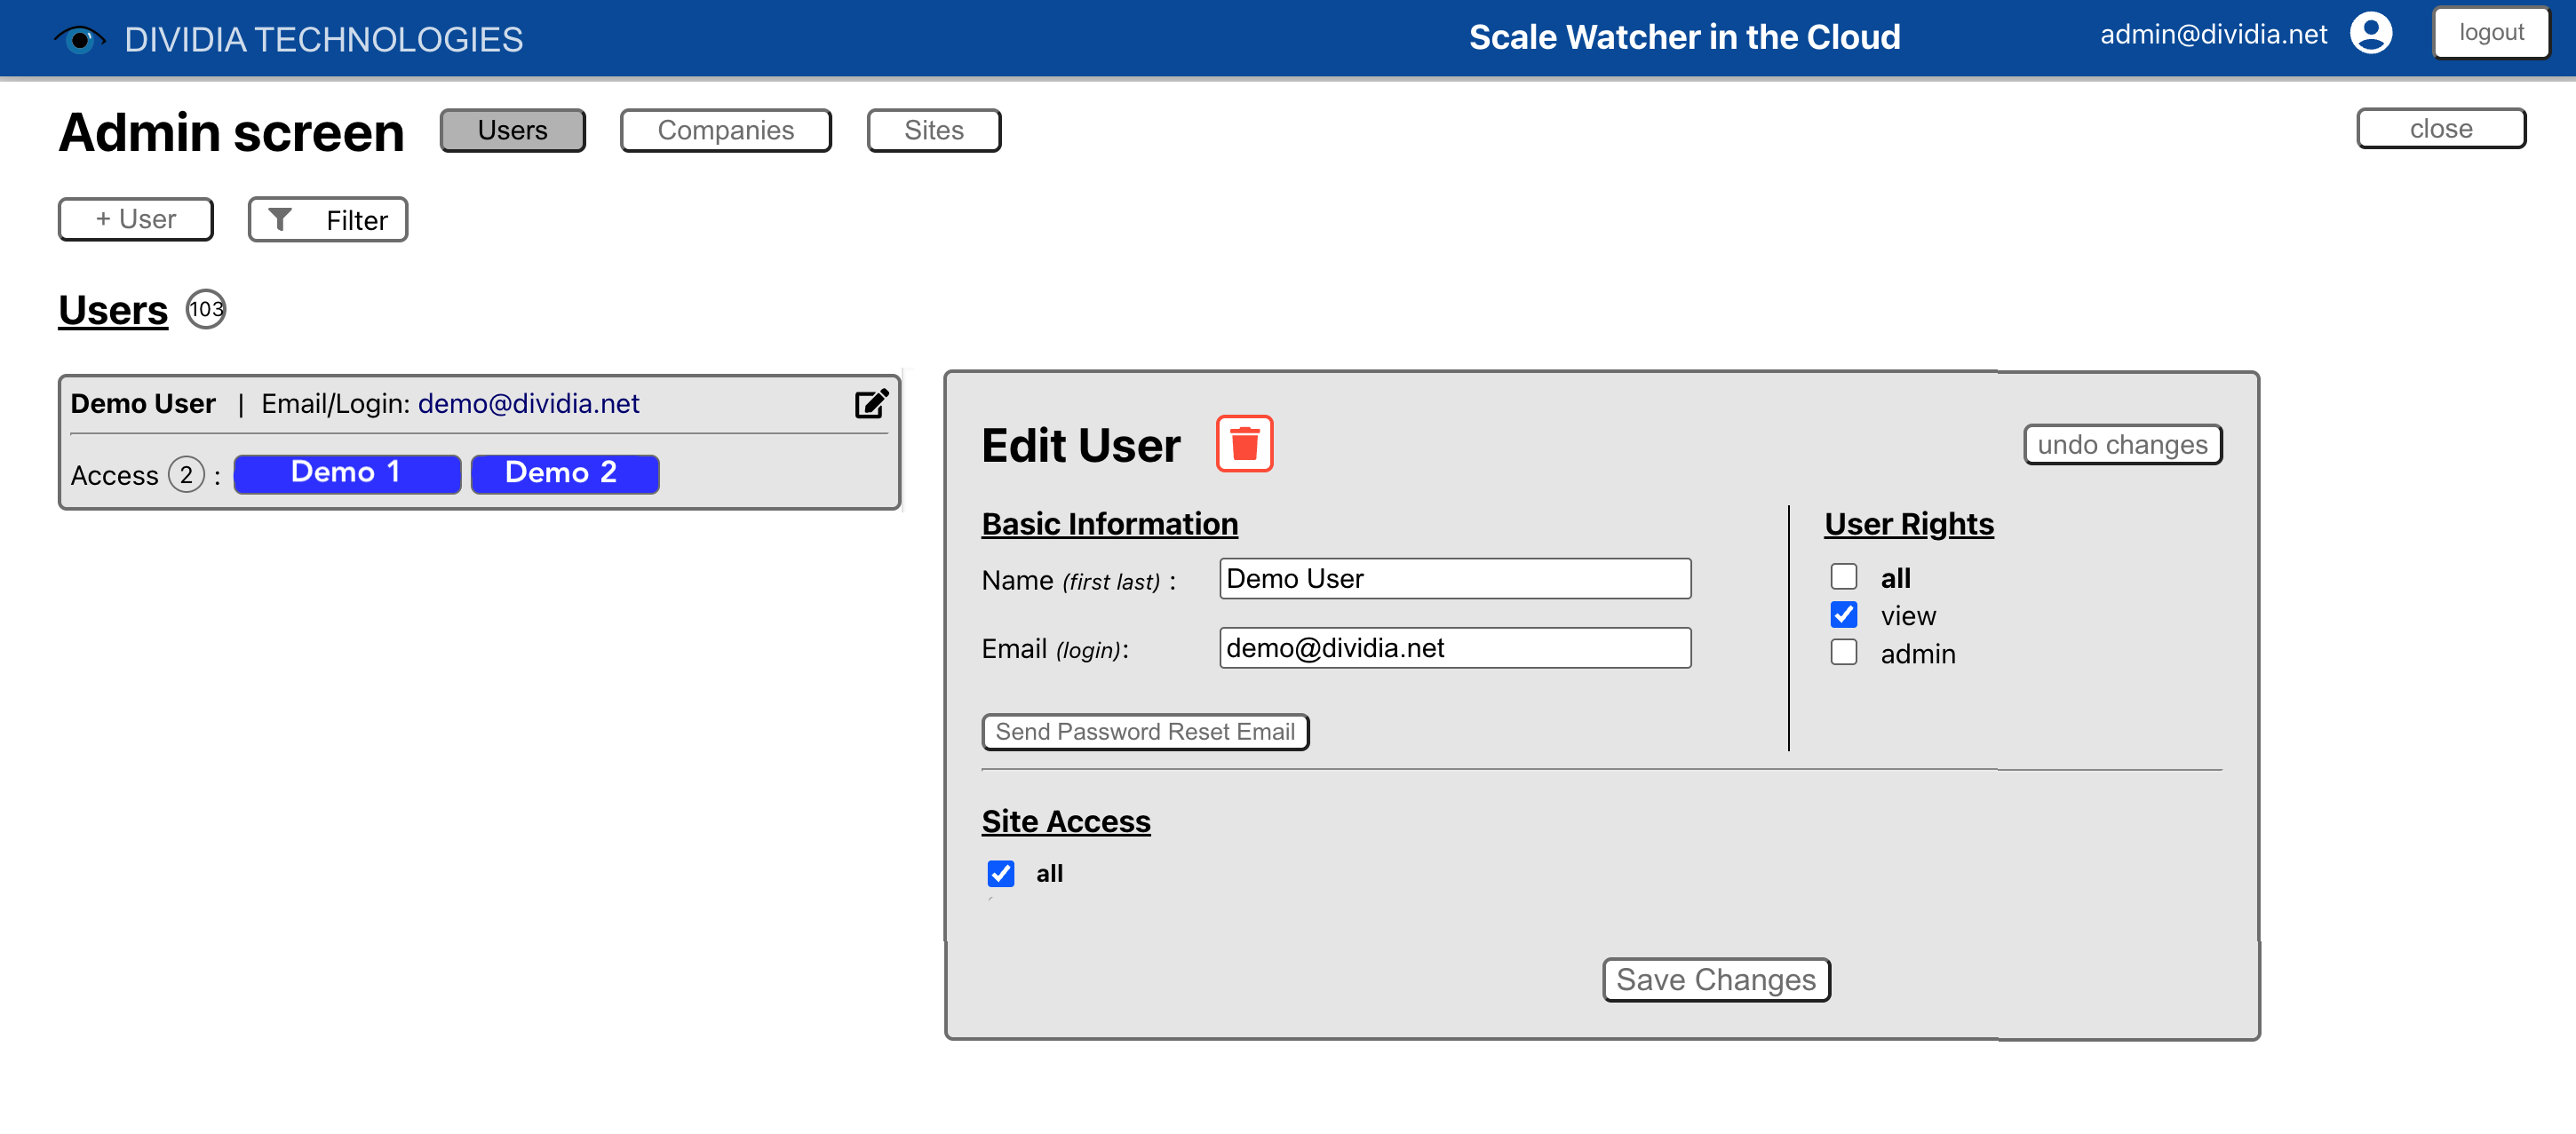Click the funnel icon inside the Filter button
The width and height of the screenshot is (2576, 1134).
282,219
